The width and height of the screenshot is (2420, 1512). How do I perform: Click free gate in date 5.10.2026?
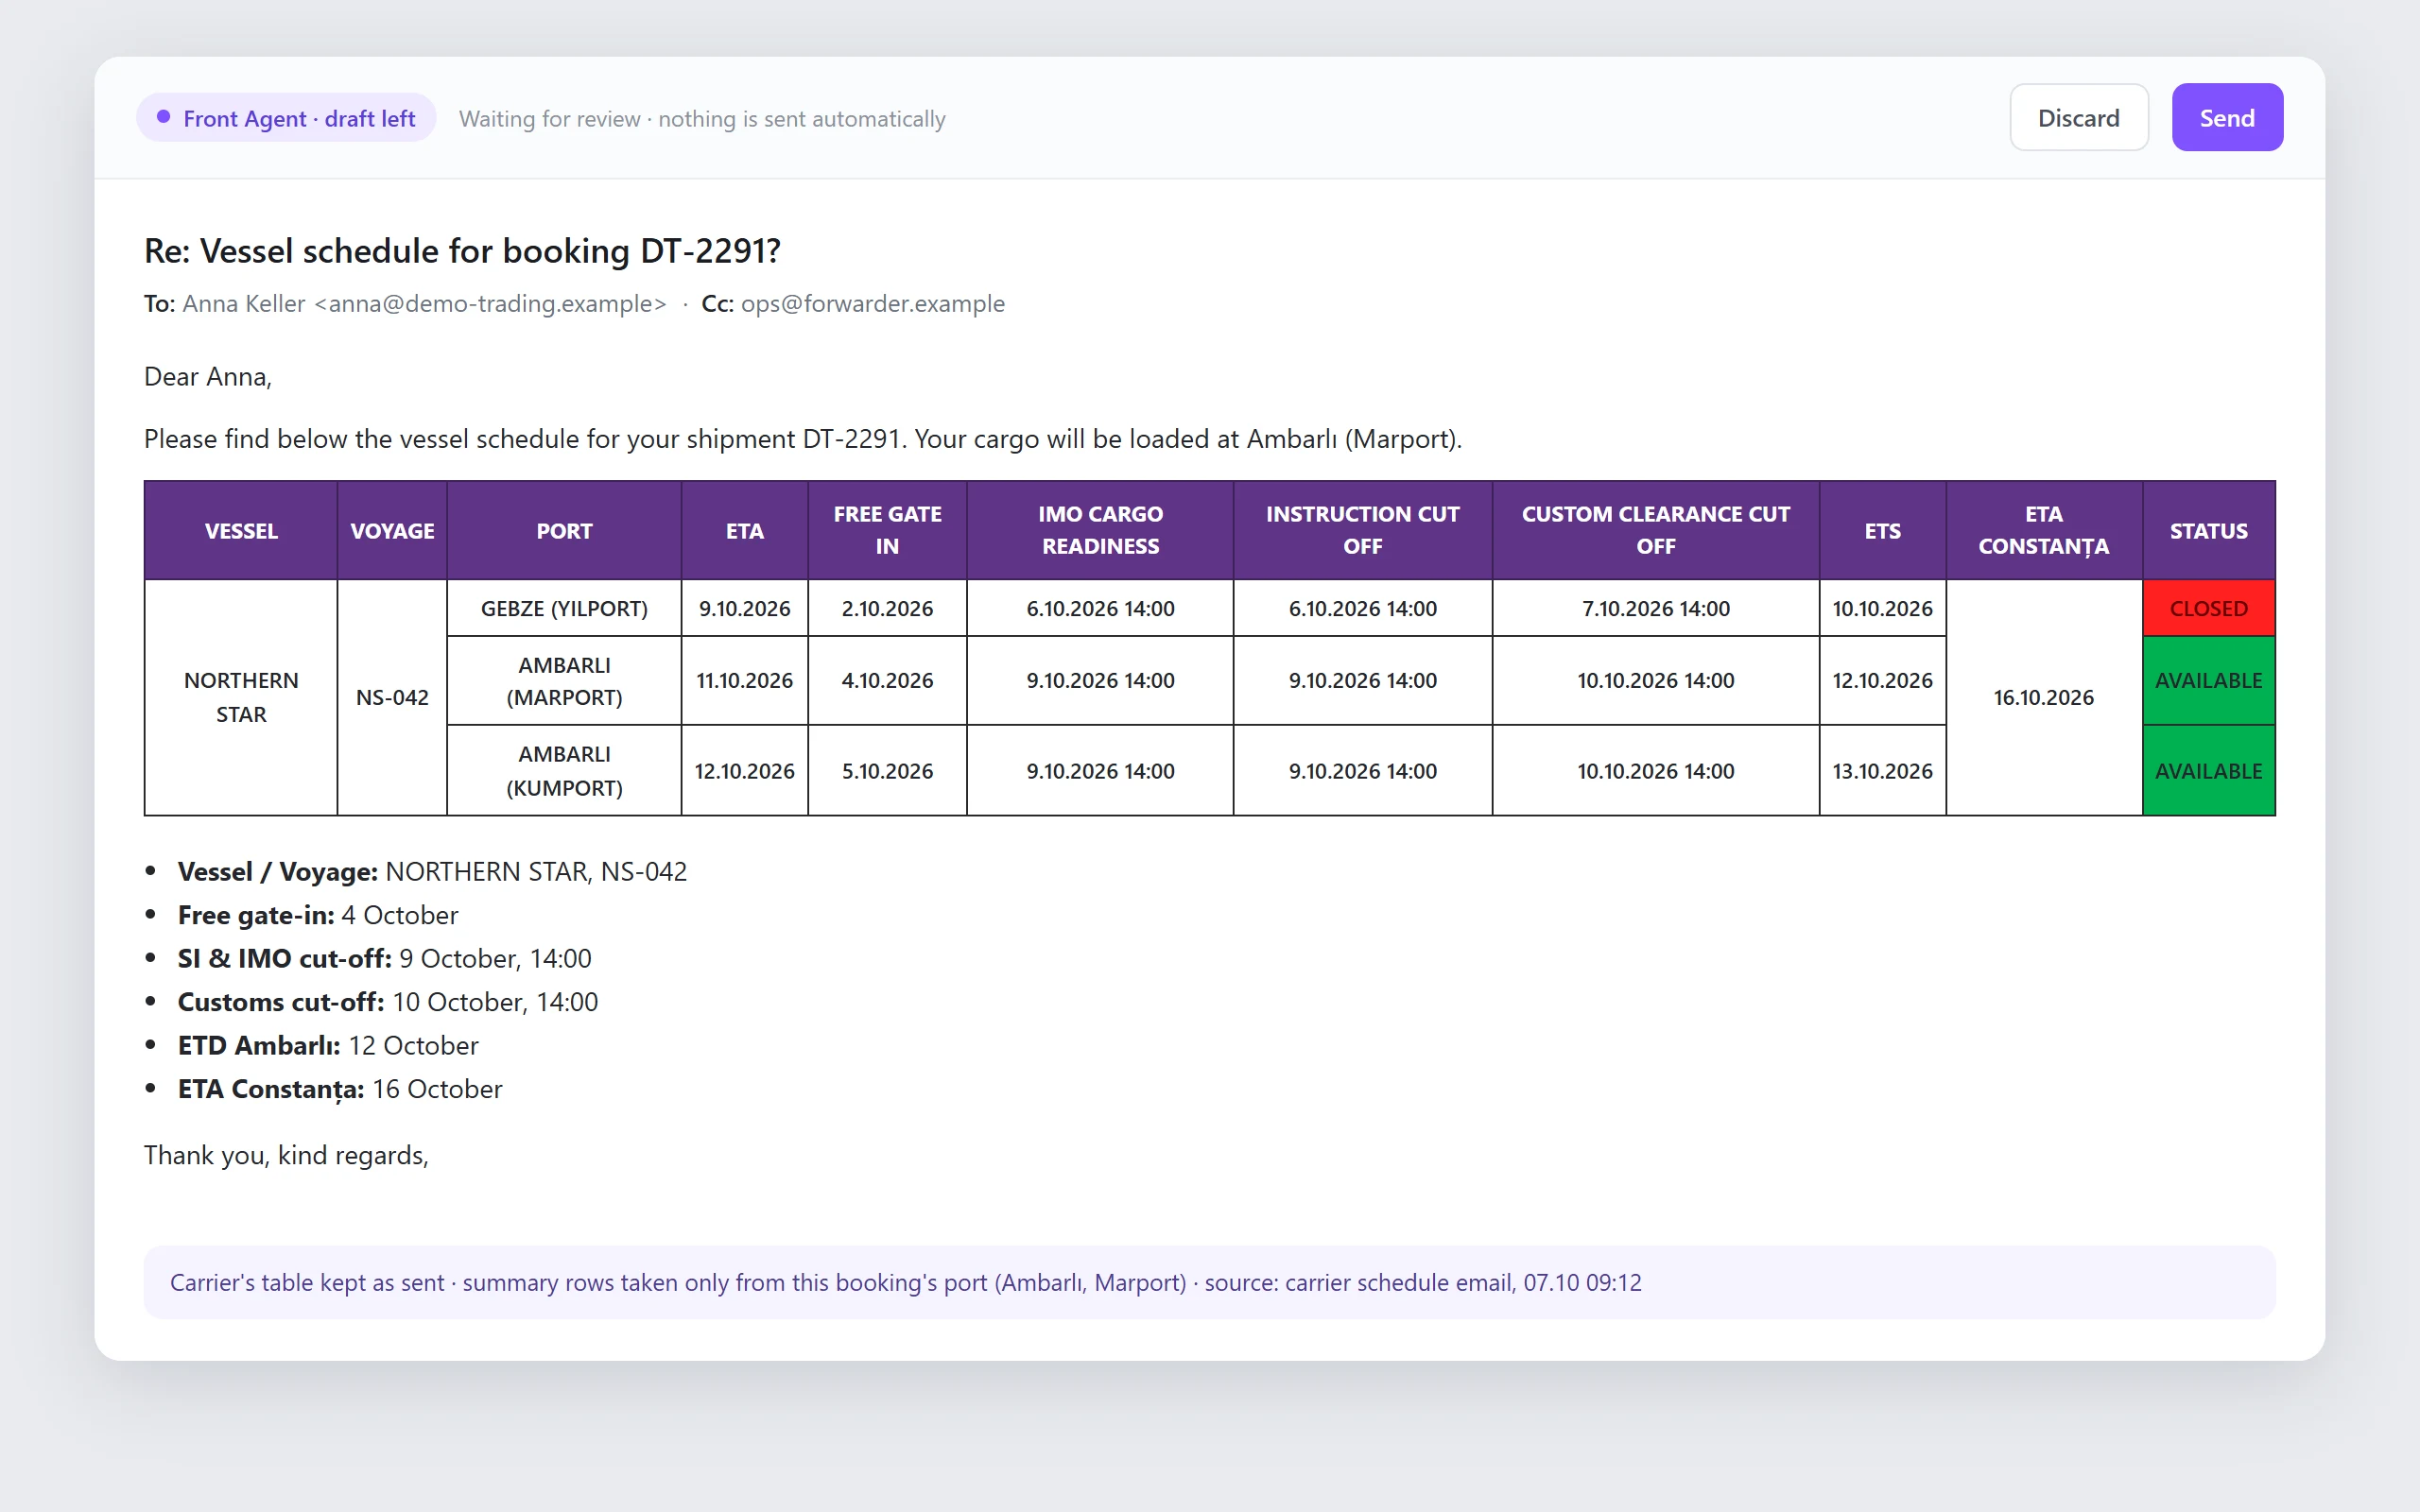(887, 771)
